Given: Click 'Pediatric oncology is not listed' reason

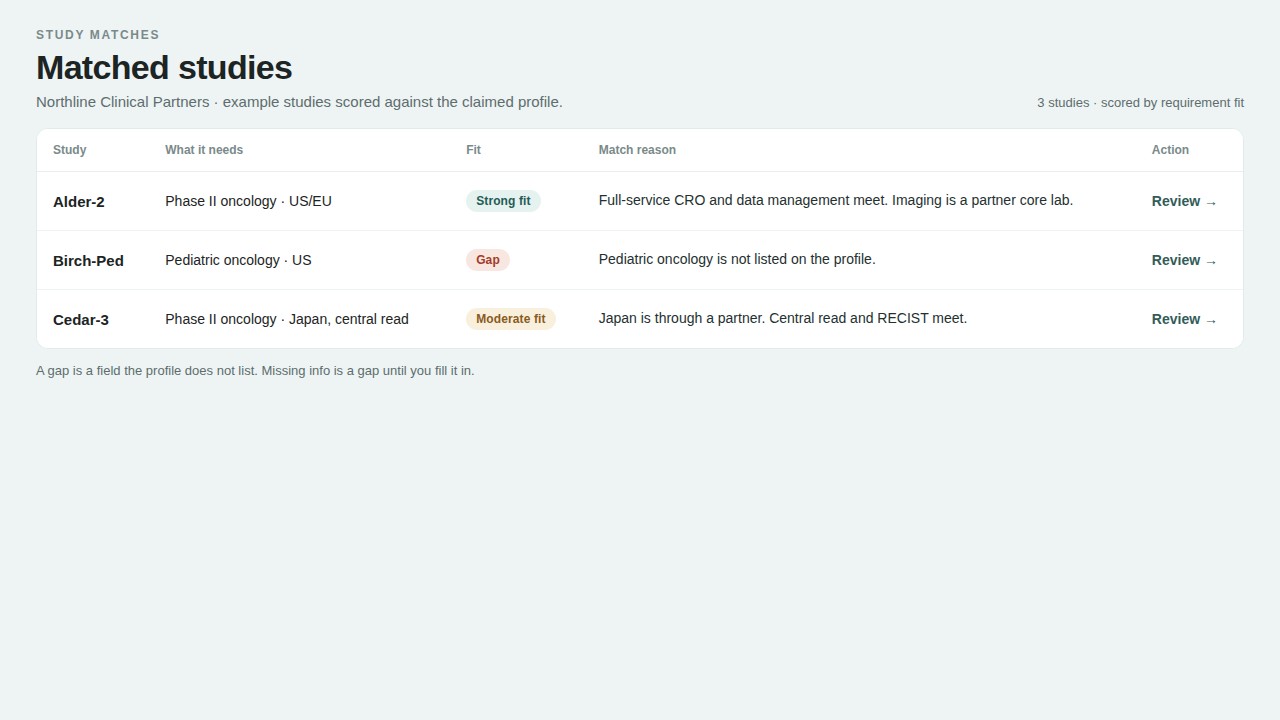Looking at the screenshot, I should point(737,259).
